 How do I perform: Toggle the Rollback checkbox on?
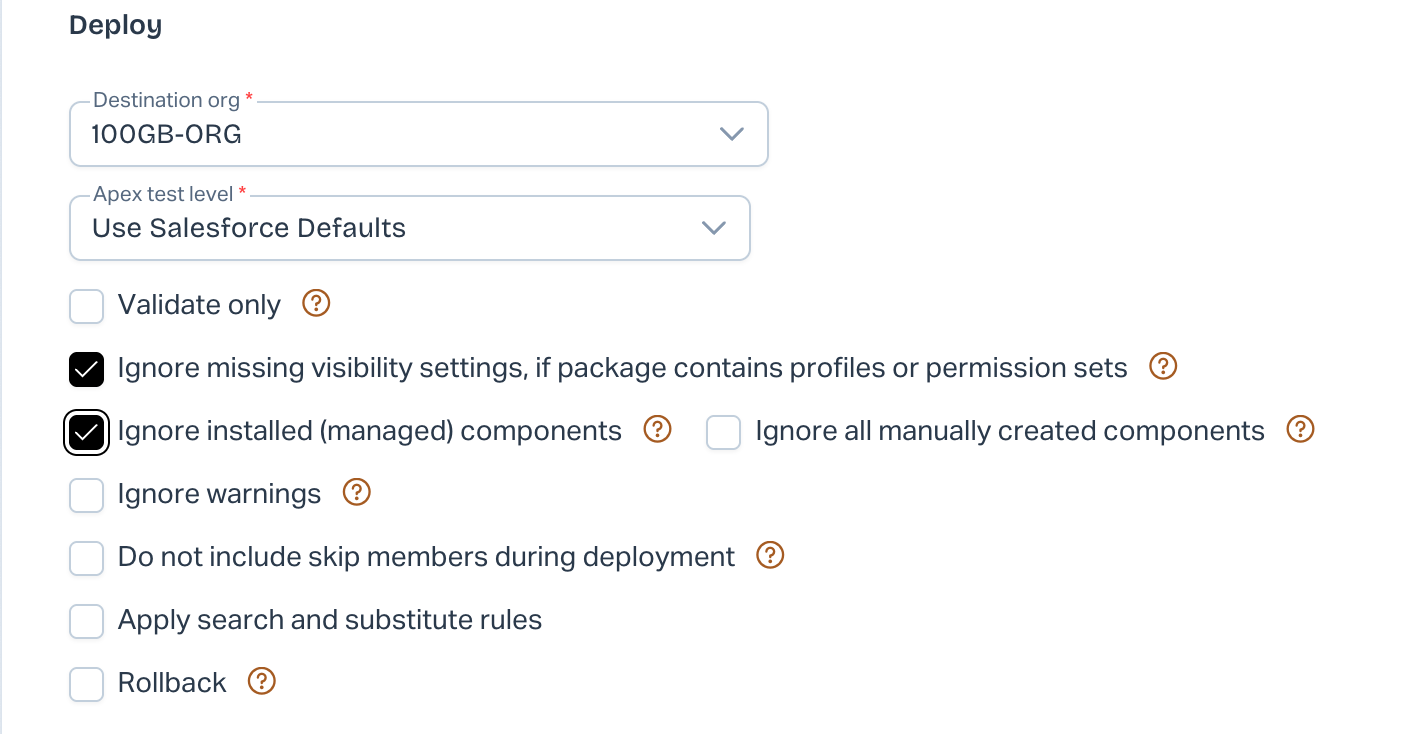pos(87,684)
